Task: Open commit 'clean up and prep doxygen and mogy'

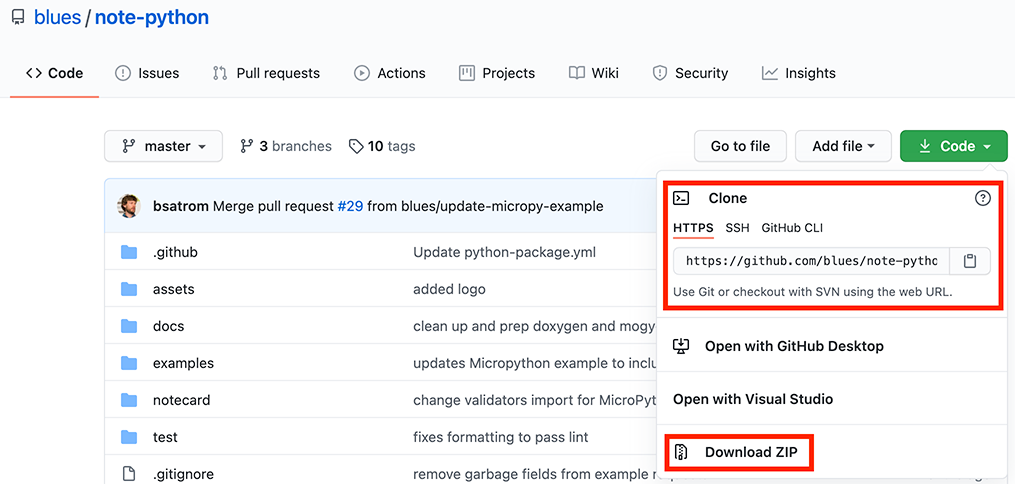Action: pyautogui.click(x=535, y=326)
